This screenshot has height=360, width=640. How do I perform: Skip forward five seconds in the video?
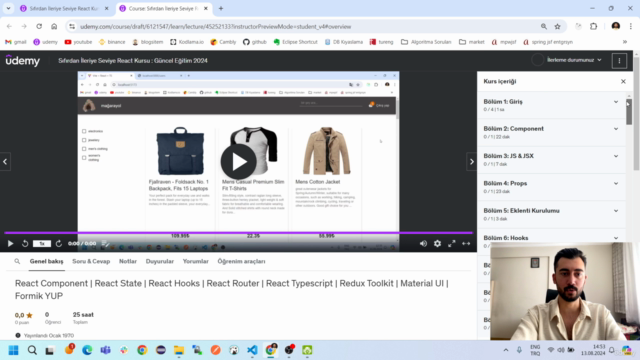tap(59, 243)
